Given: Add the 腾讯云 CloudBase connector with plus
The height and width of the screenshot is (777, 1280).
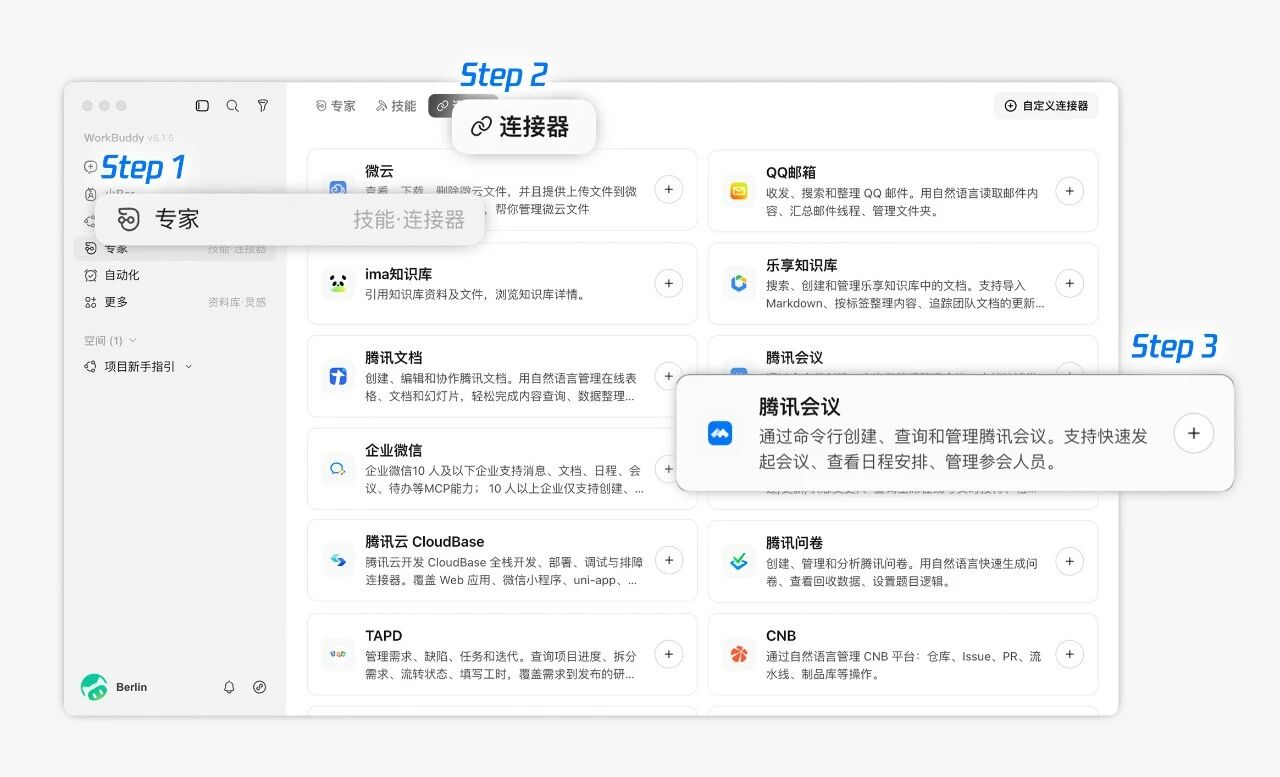Looking at the screenshot, I should pos(669,561).
